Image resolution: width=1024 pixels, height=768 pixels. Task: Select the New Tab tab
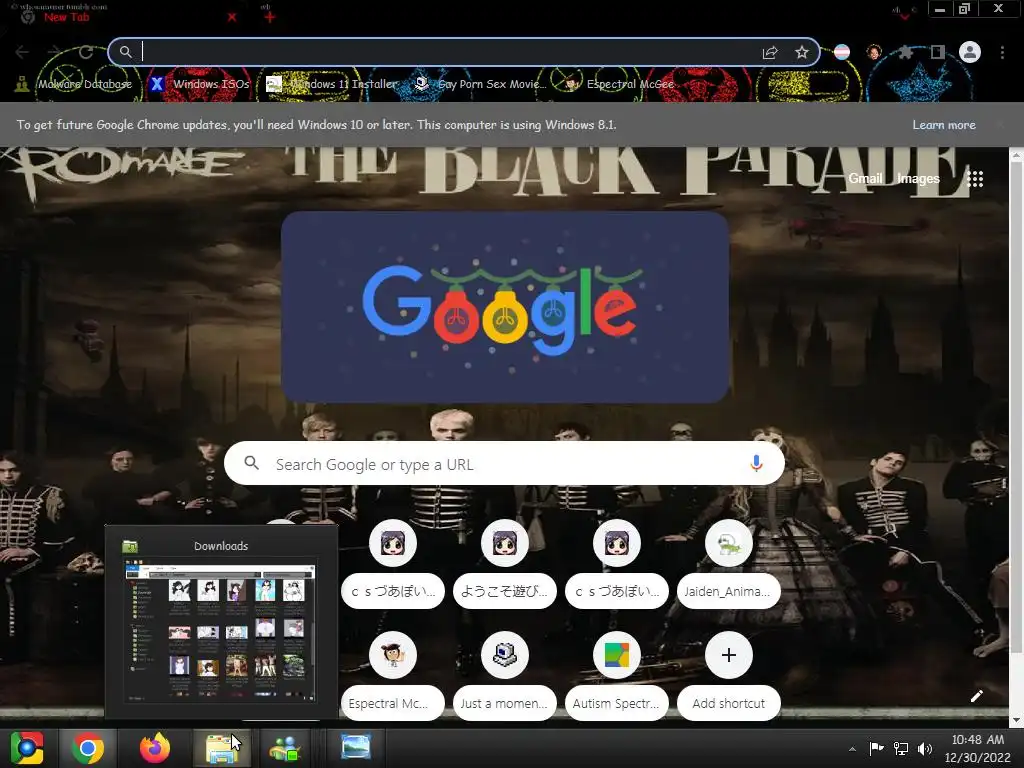pos(124,17)
